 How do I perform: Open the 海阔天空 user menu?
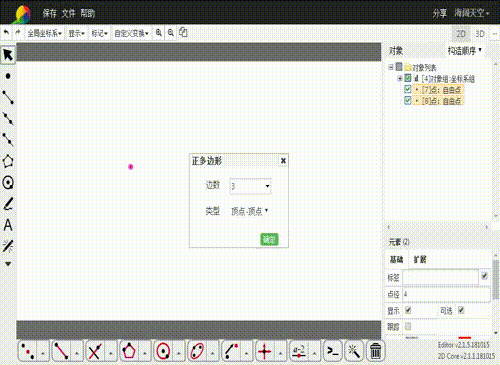click(471, 13)
